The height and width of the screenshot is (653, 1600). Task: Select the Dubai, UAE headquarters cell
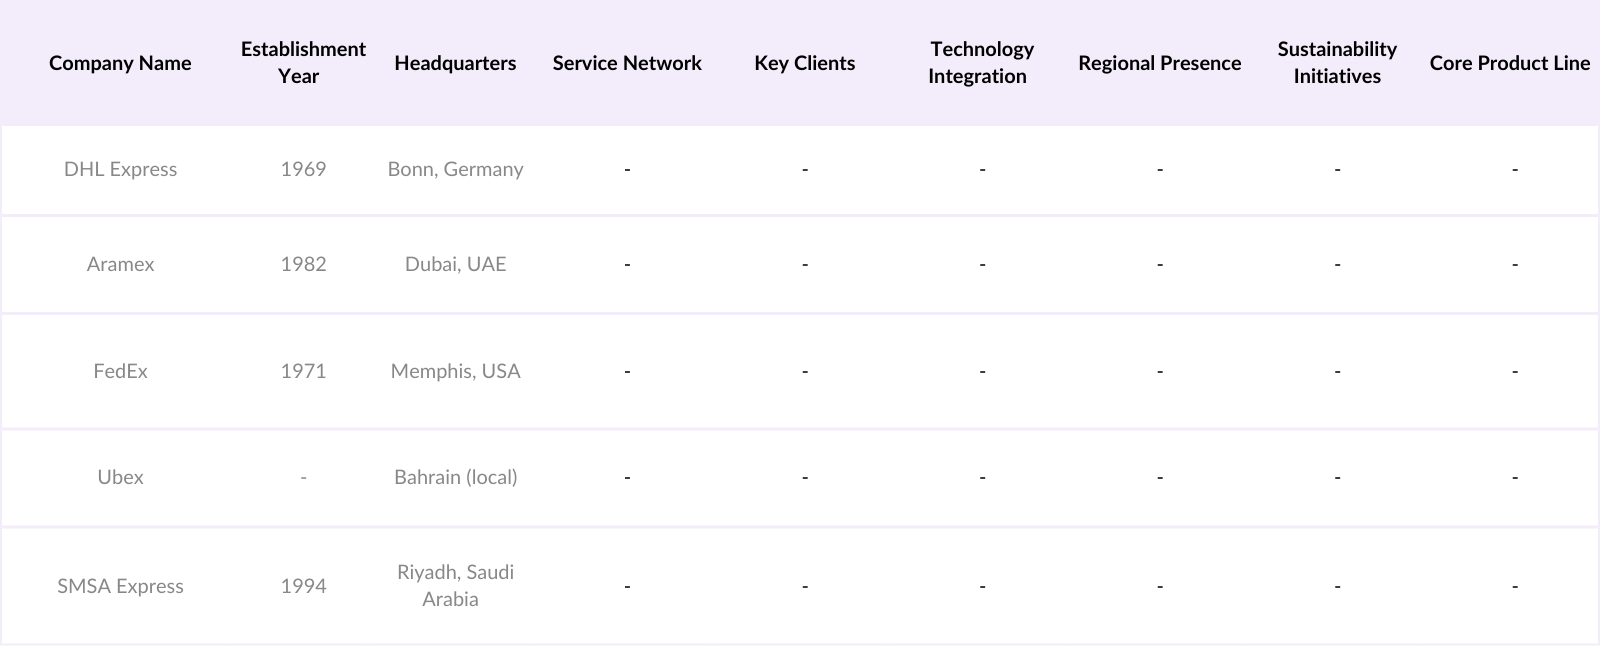[455, 264]
